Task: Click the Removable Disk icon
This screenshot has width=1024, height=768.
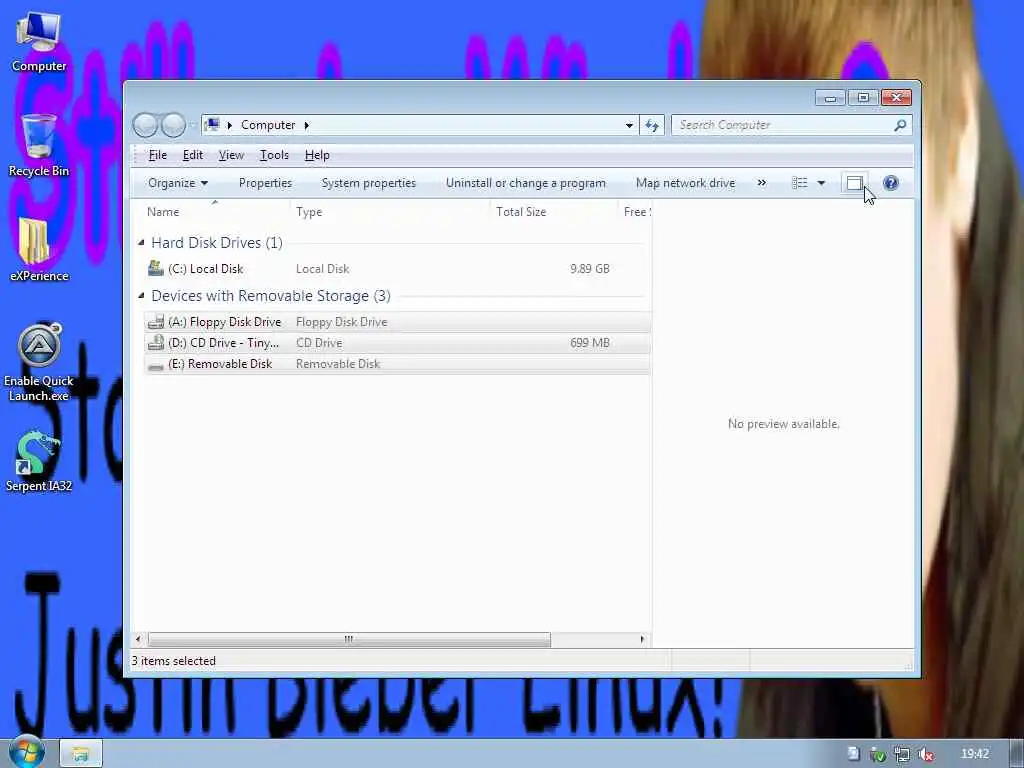Action: point(155,364)
